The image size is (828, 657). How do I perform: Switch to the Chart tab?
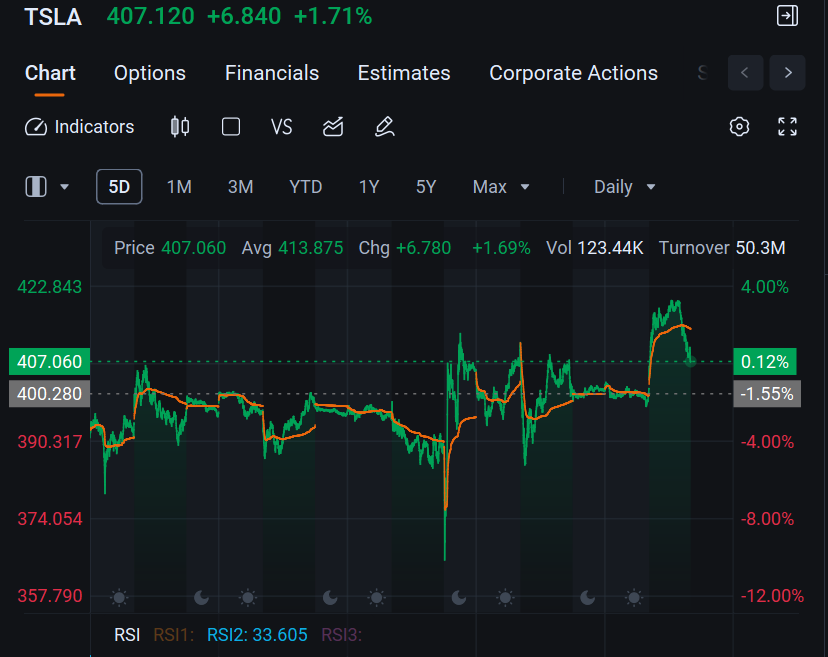coord(50,73)
